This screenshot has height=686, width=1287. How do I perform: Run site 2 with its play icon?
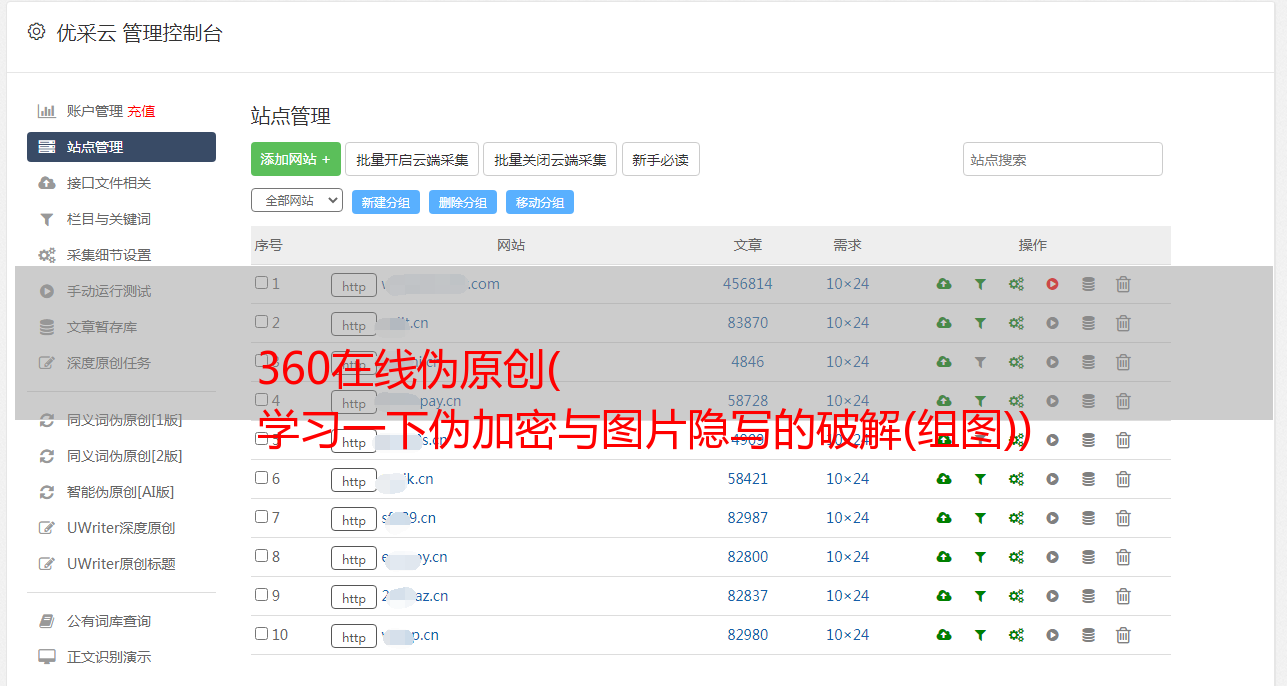(x=1052, y=323)
